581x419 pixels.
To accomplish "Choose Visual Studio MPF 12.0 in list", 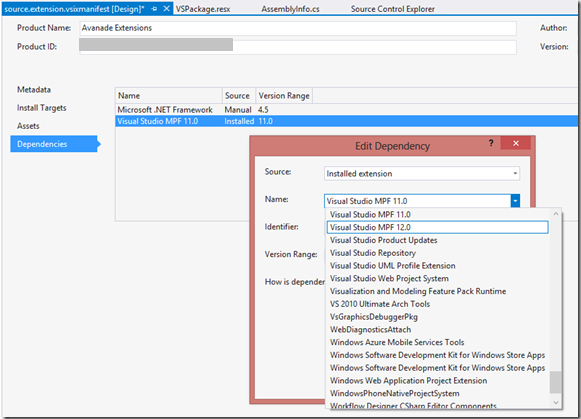I will pos(438,227).
